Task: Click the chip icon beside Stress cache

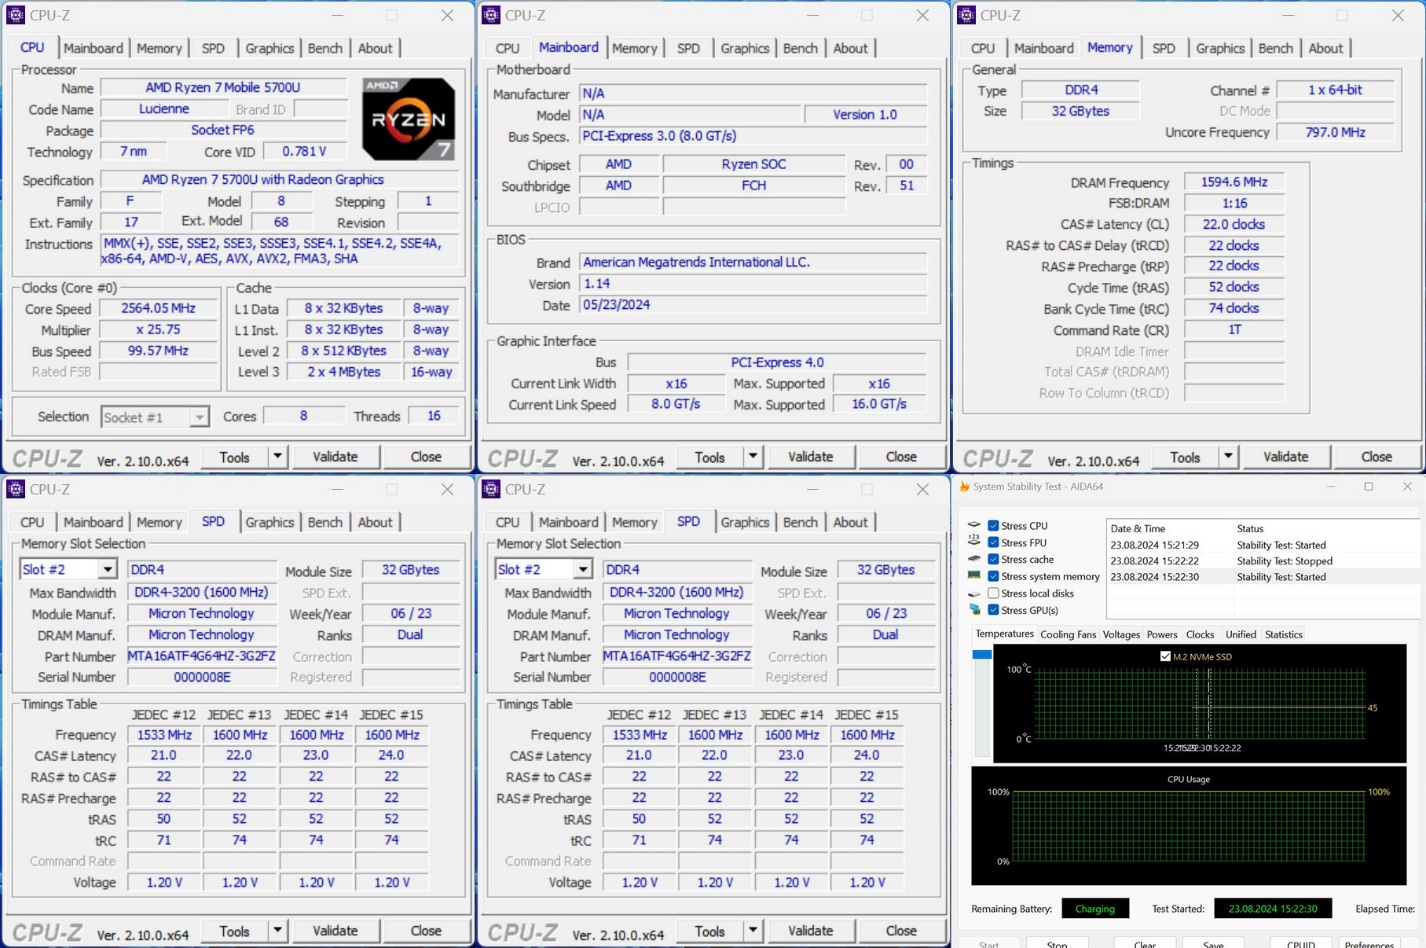Action: pyautogui.click(x=974, y=559)
